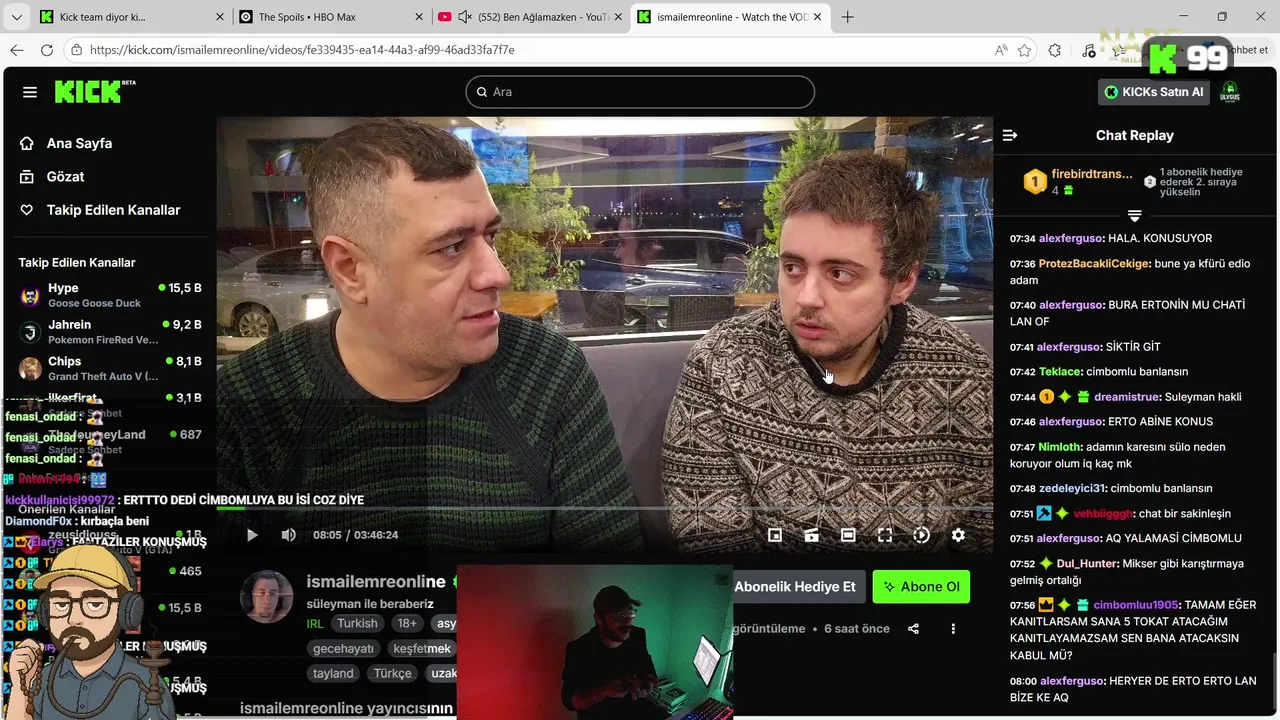
Task: Click the IRL category link
Action: tap(315, 623)
